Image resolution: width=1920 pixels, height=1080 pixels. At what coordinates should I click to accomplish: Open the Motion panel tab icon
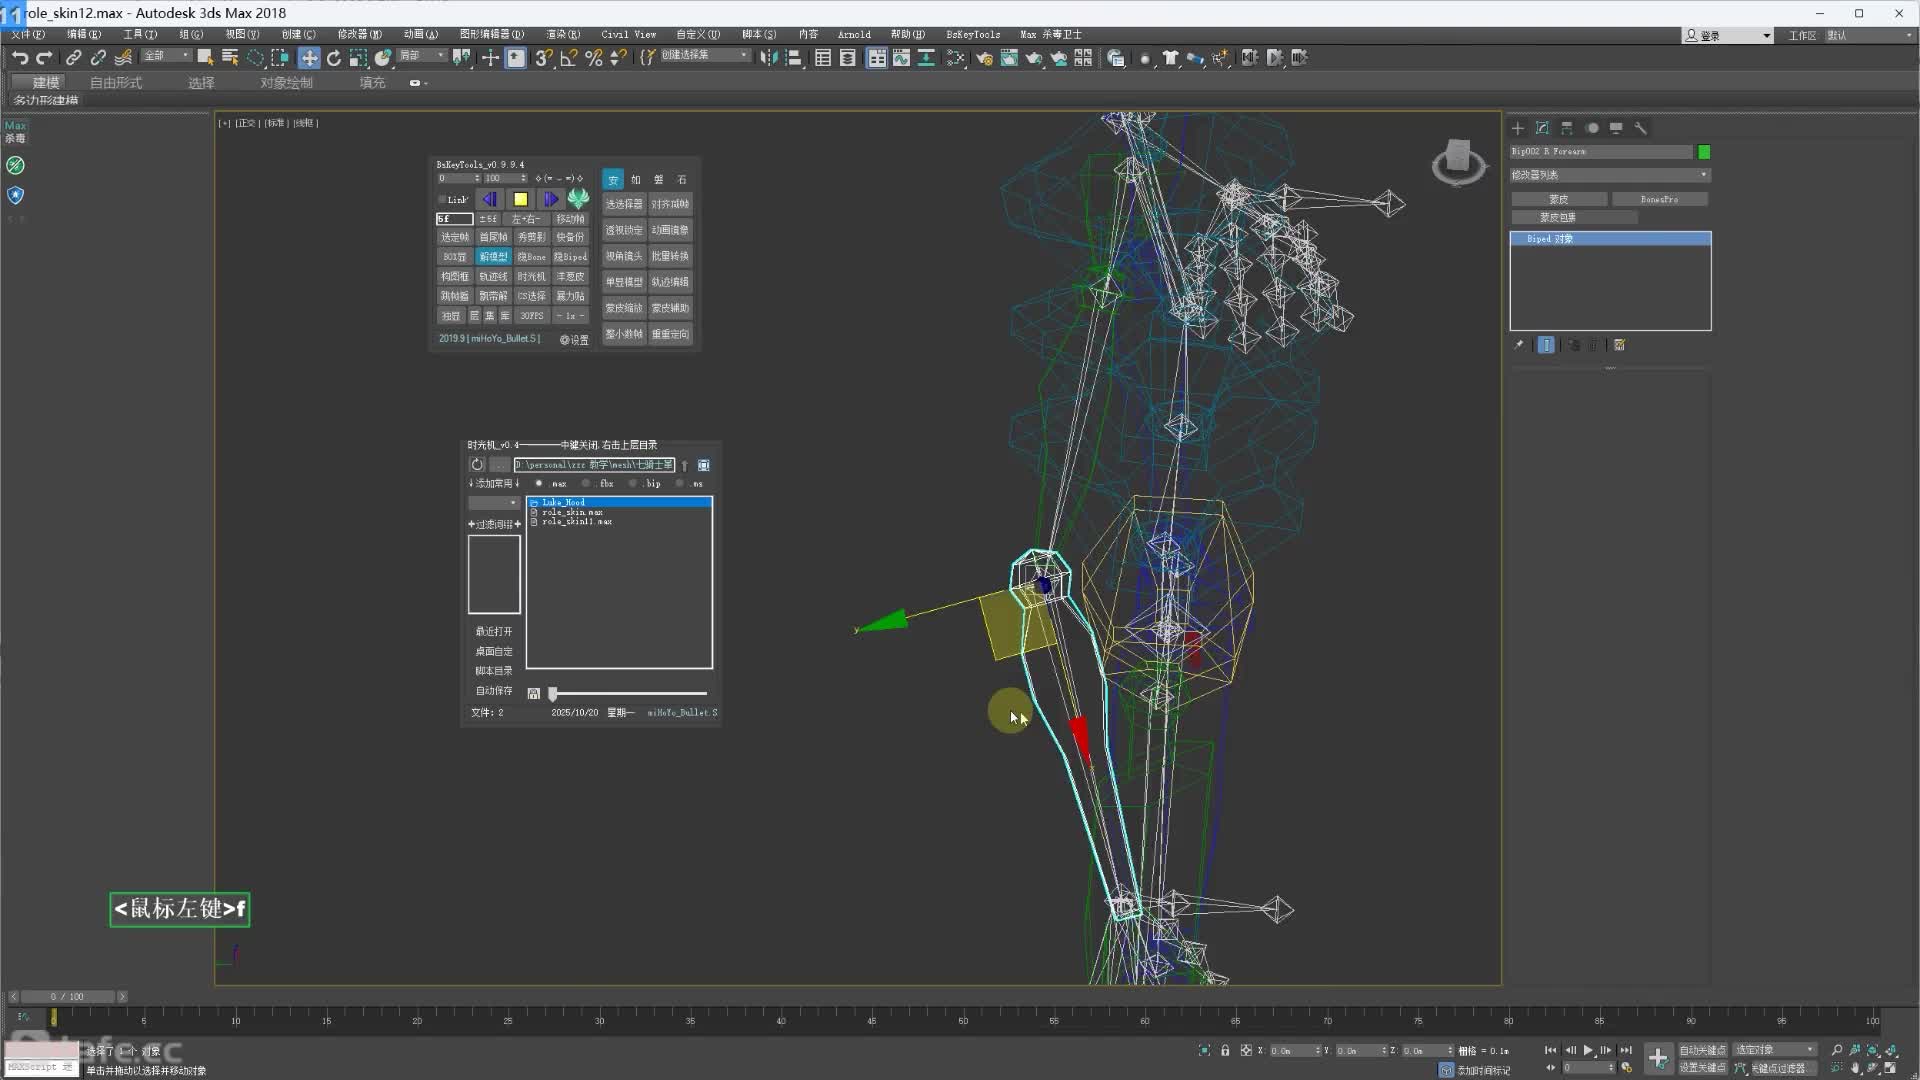1592,128
